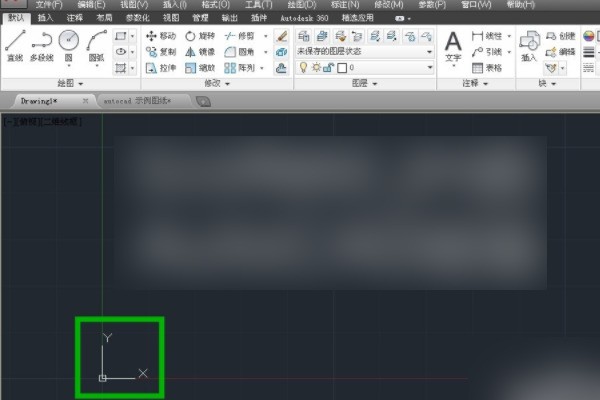Switch to the 输出 ribbon tab
This screenshot has width=600, height=400.
tap(229, 18)
